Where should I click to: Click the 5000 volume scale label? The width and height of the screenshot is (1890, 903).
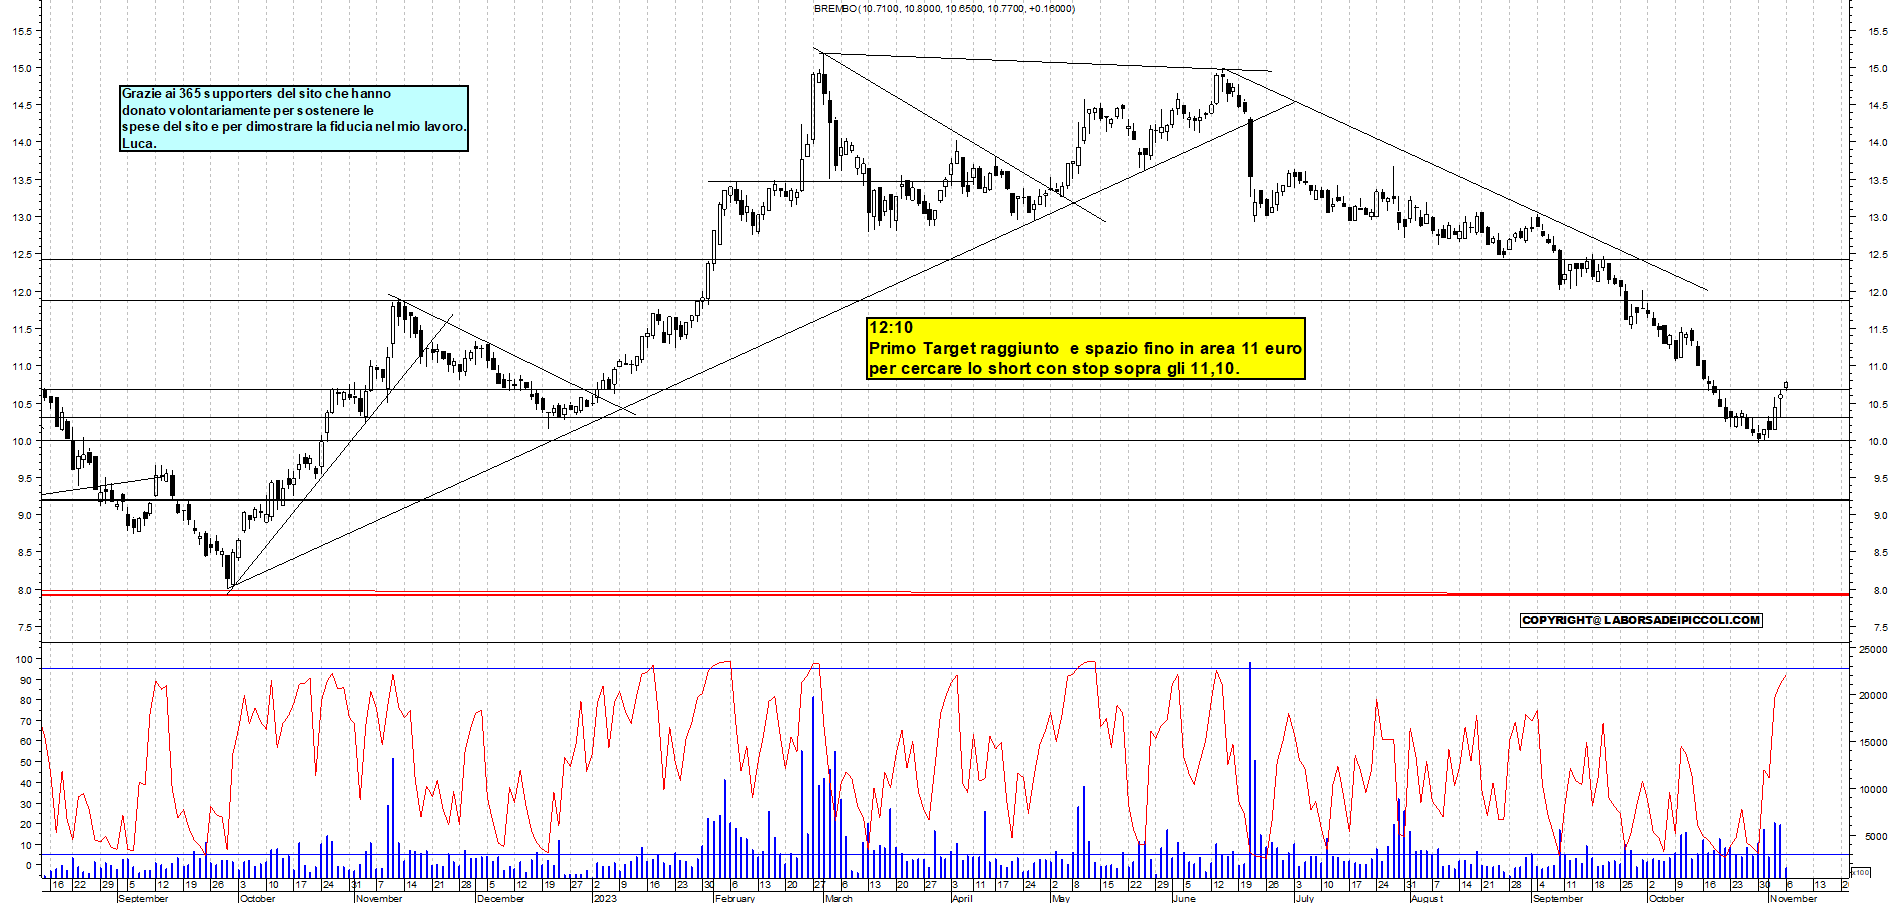point(1875,837)
